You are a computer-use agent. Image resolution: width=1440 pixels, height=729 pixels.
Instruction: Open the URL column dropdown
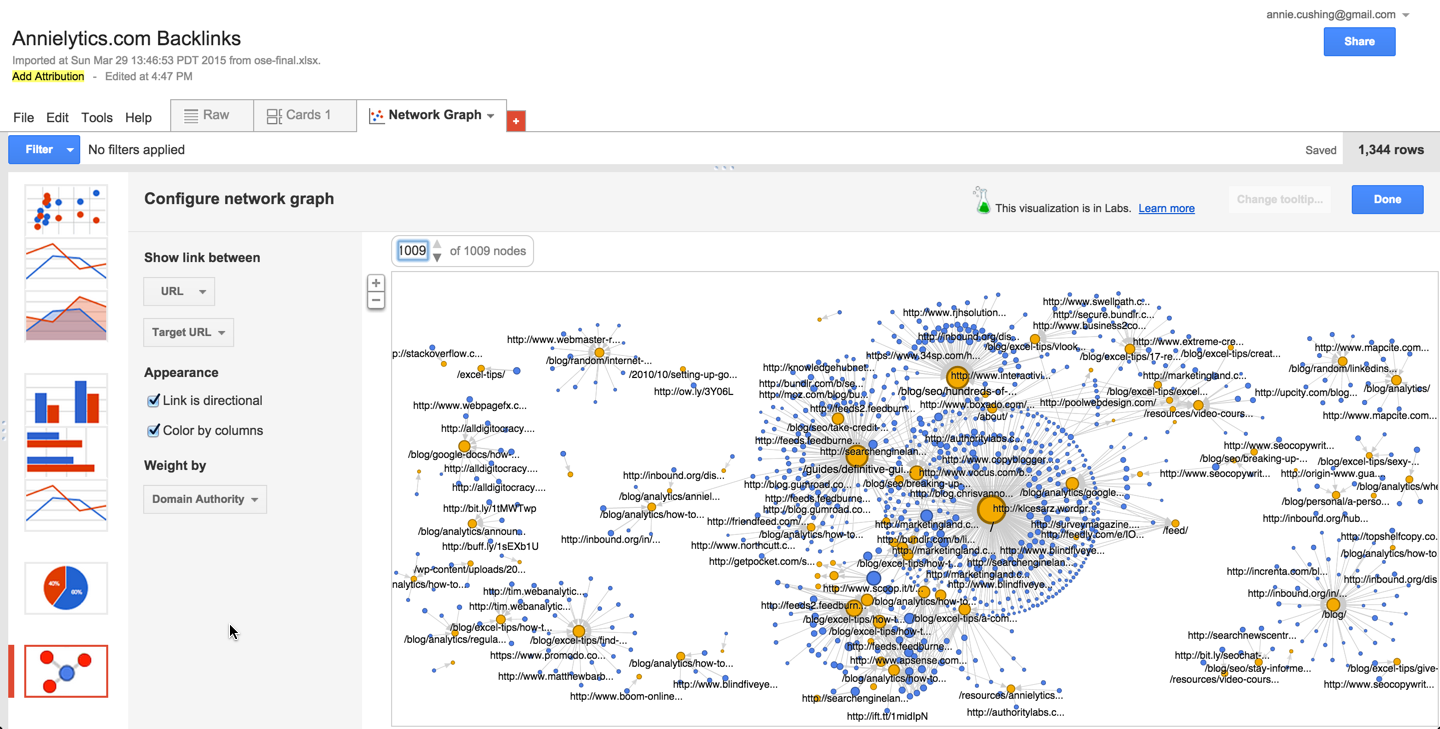179,292
